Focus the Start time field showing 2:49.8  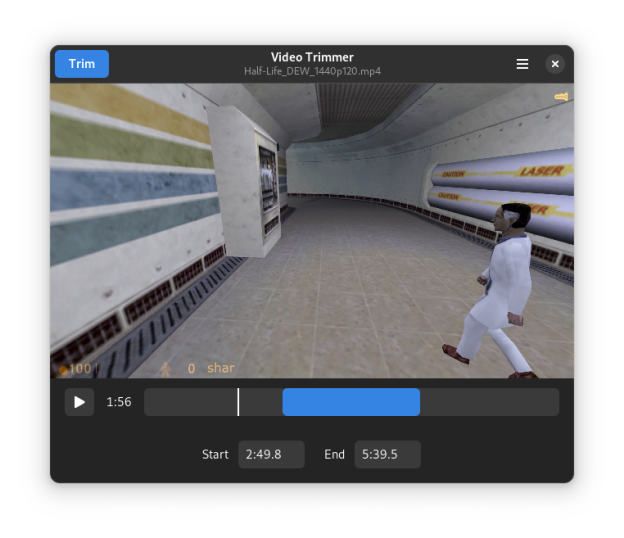click(271, 454)
